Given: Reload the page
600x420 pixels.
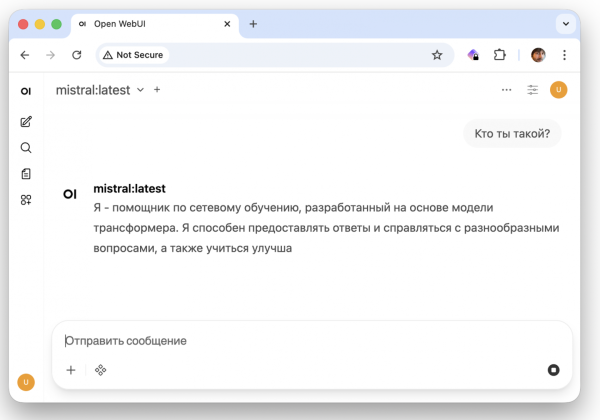Looking at the screenshot, I should click(x=77, y=55).
